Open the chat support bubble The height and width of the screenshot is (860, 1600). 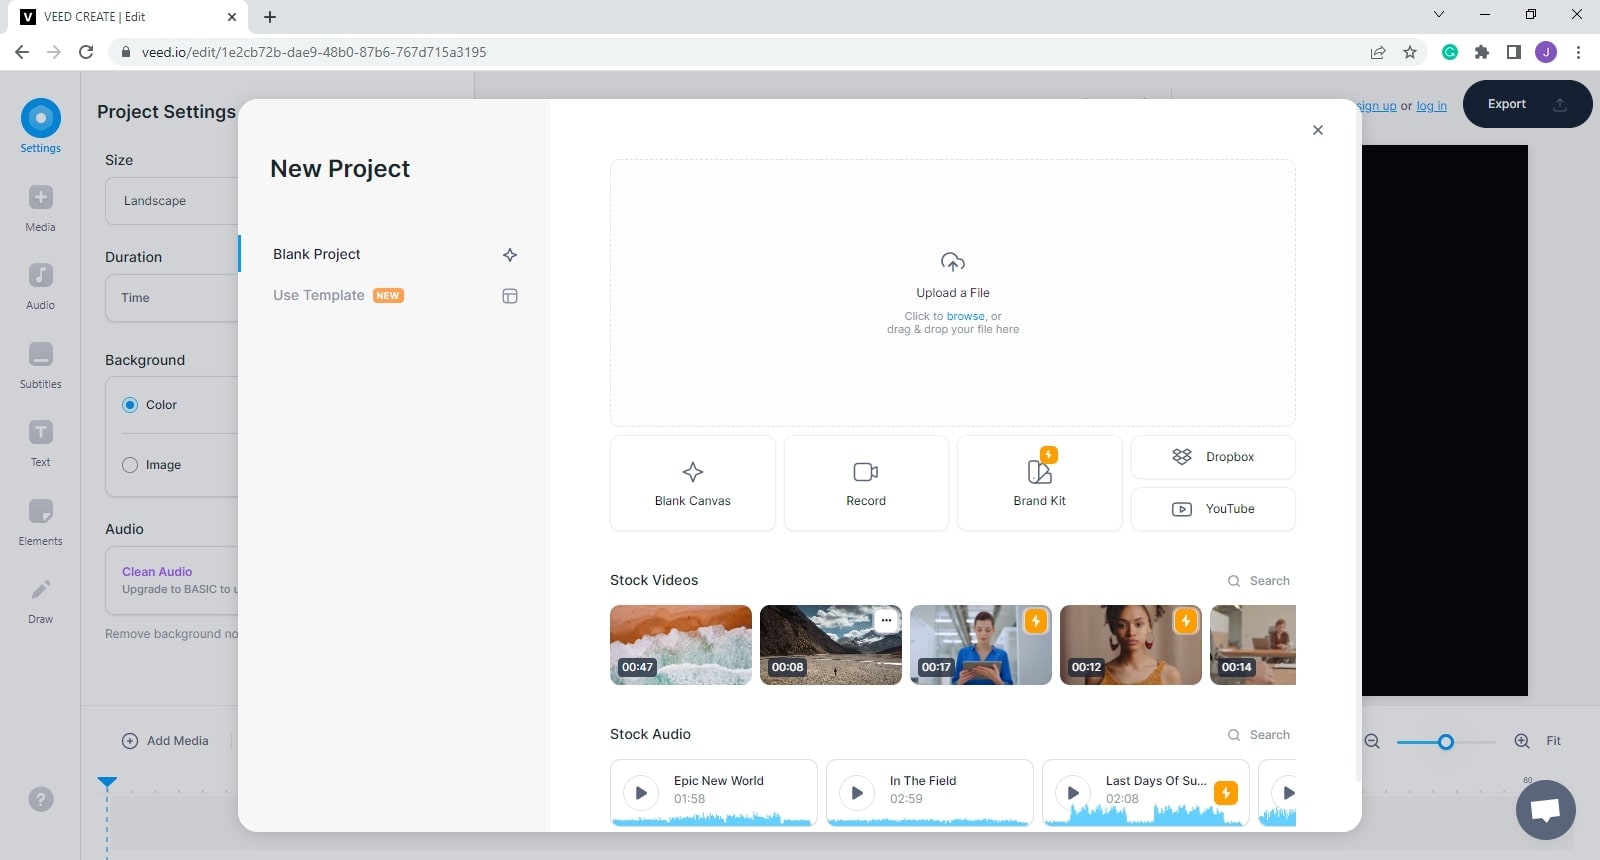pyautogui.click(x=1545, y=809)
